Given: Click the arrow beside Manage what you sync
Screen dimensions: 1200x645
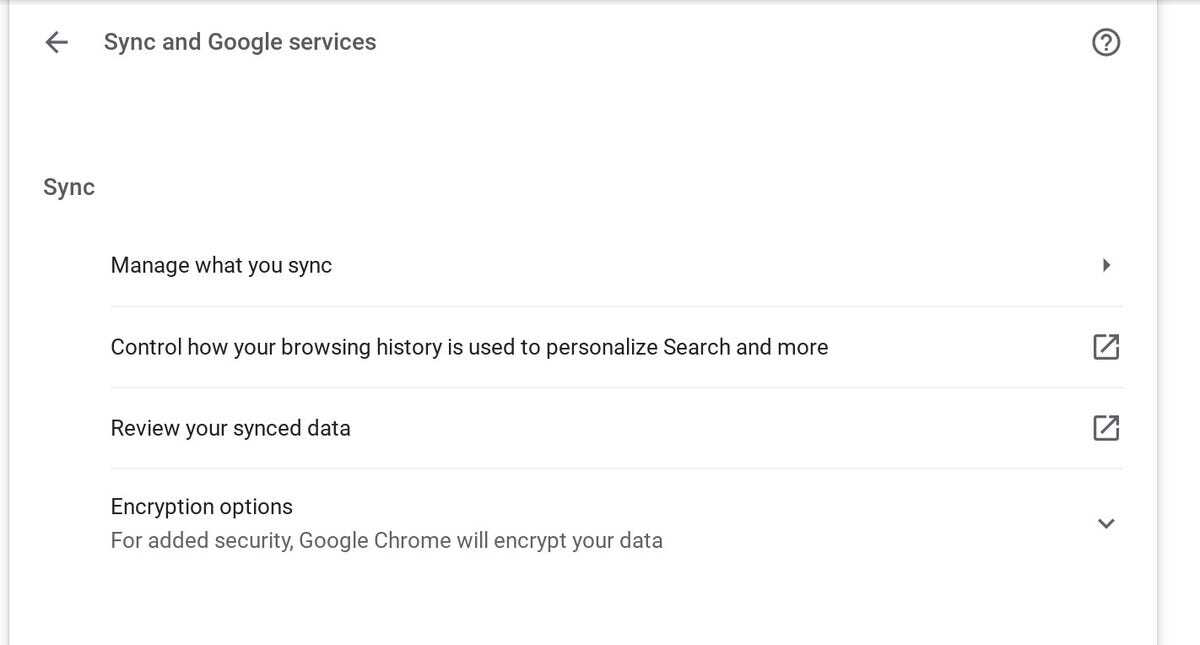Looking at the screenshot, I should pos(1106,265).
